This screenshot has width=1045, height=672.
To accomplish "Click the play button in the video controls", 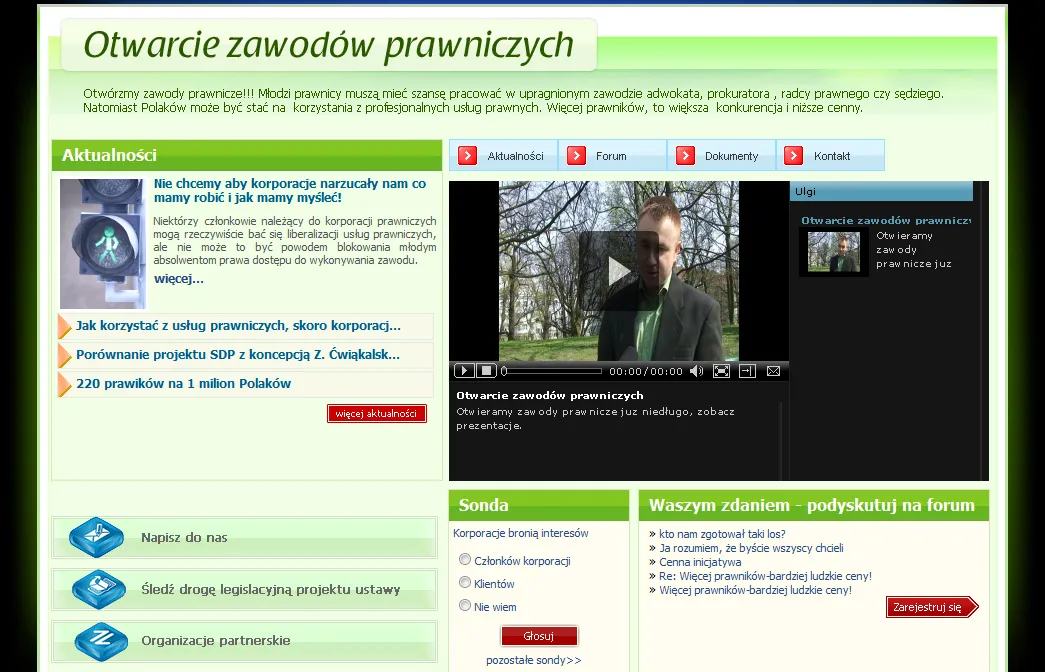I will tap(465, 371).
